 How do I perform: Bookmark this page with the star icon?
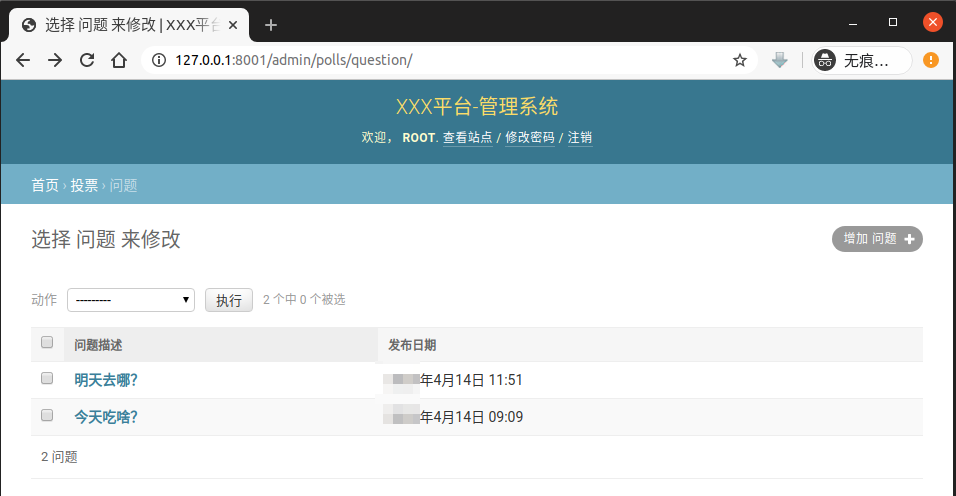(x=740, y=60)
